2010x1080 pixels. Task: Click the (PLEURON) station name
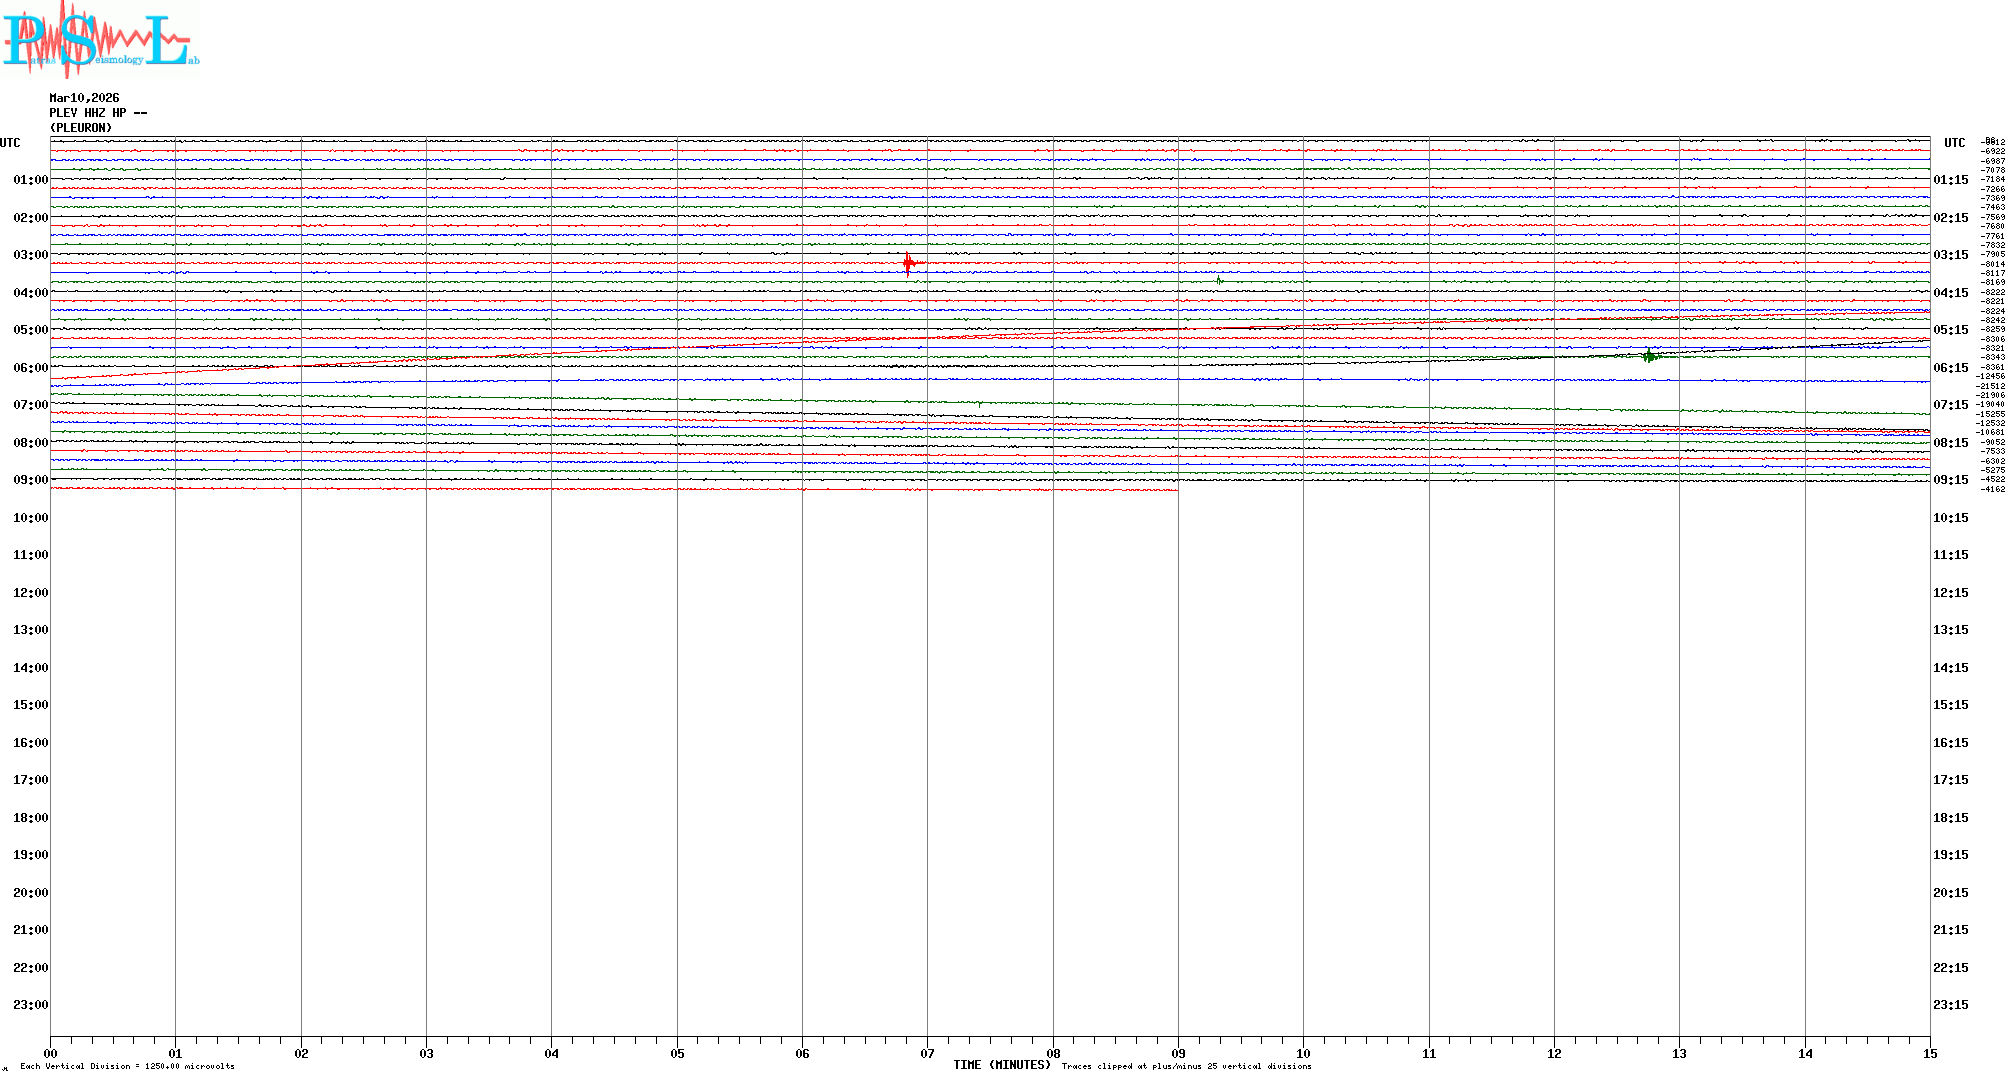(x=81, y=128)
